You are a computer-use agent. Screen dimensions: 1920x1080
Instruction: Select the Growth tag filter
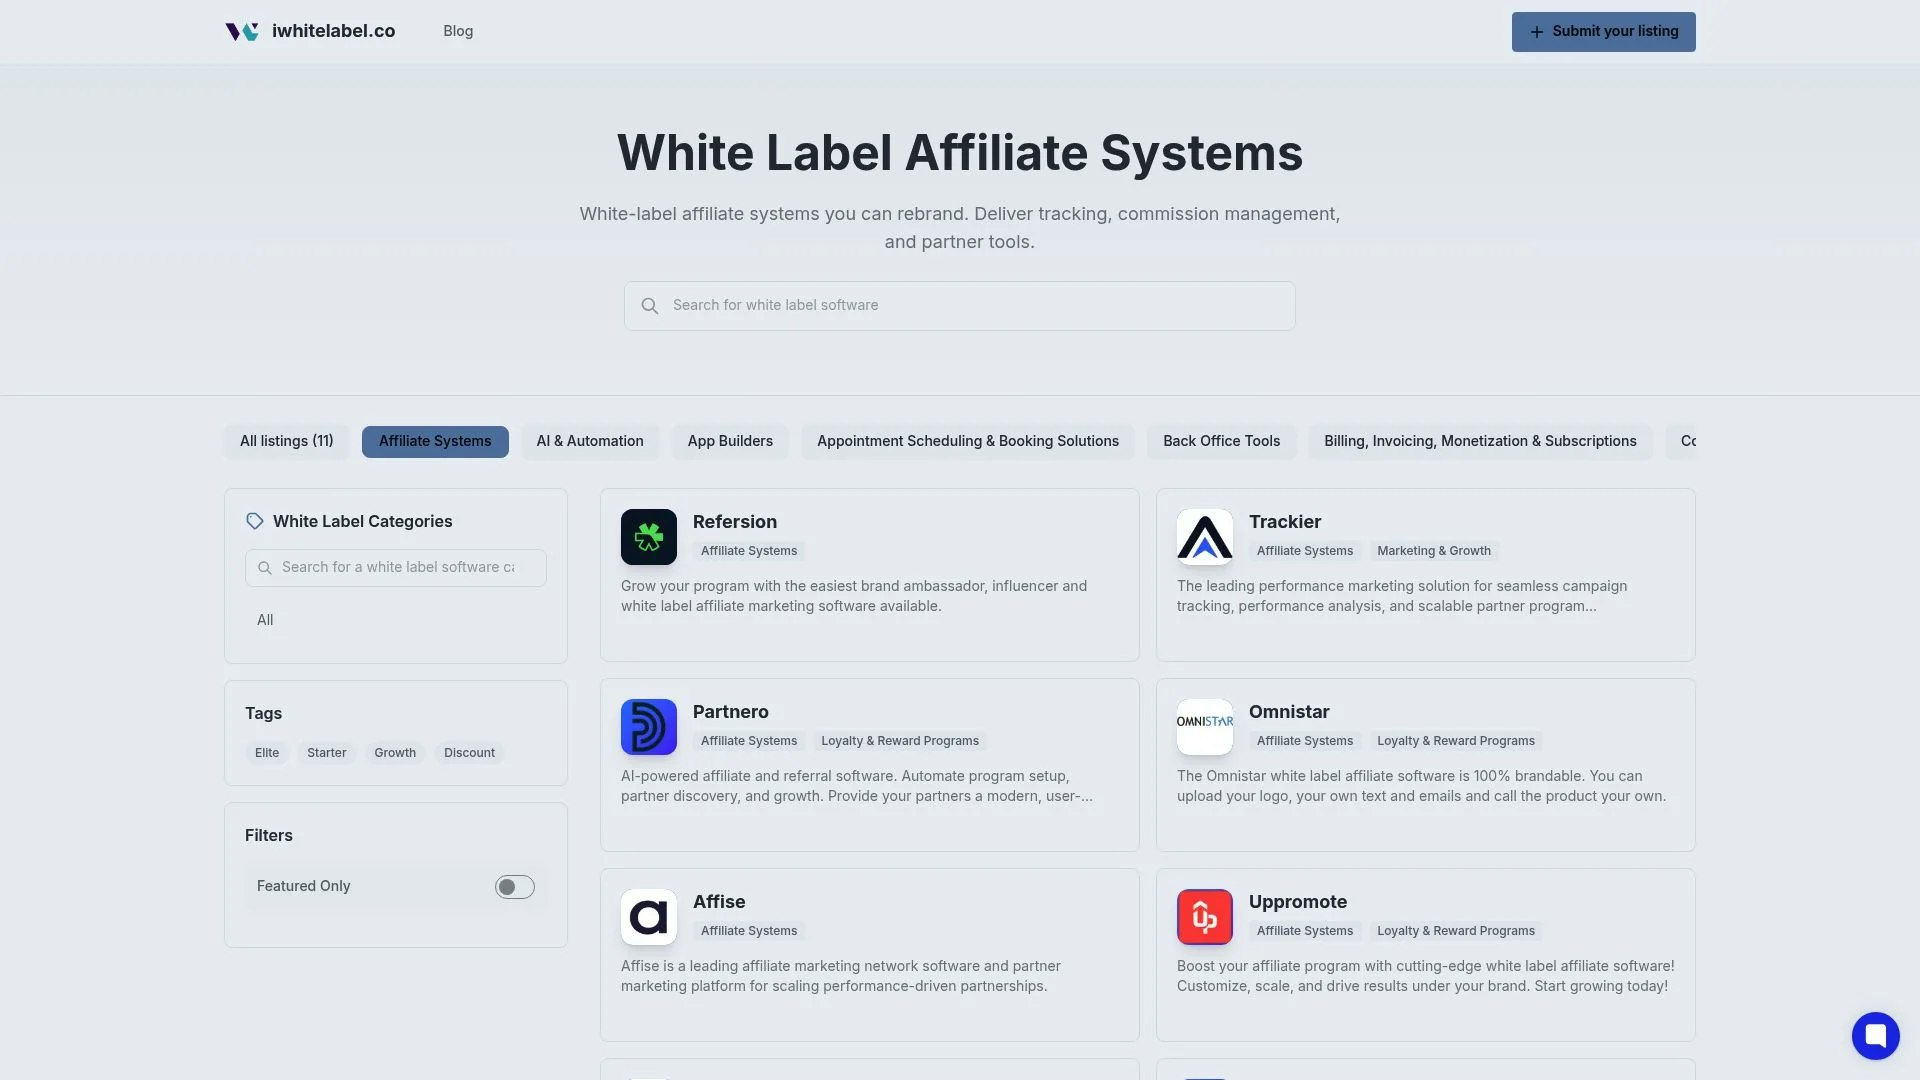[x=394, y=752]
